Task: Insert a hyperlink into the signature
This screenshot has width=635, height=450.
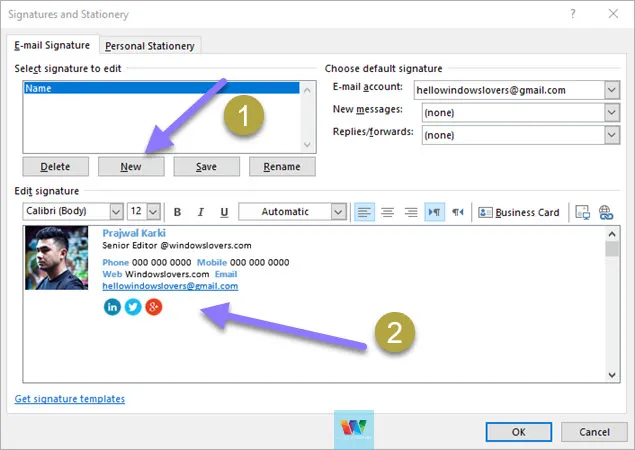Action: point(605,212)
